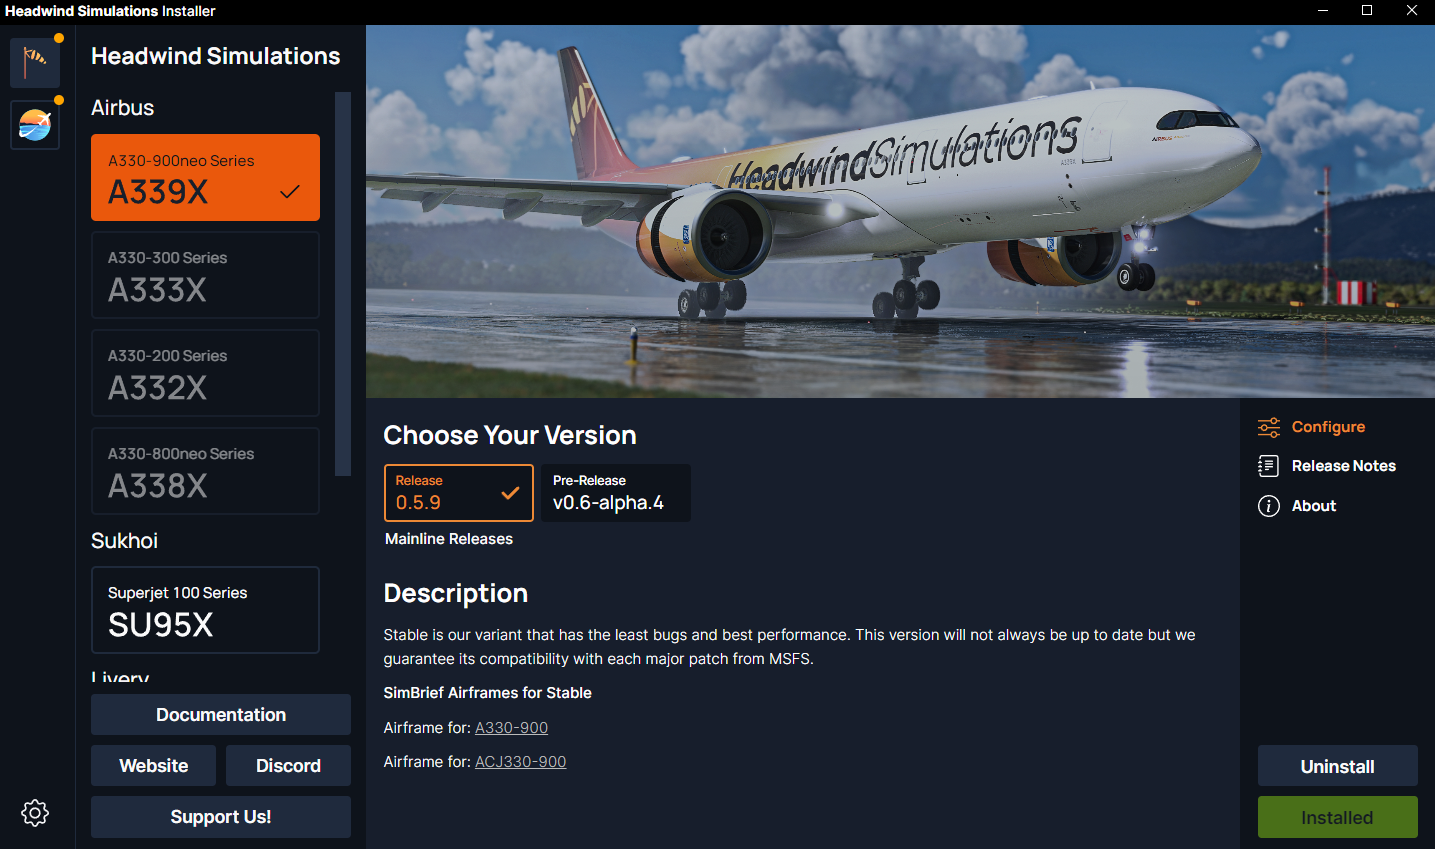This screenshot has height=849, width=1435.
Task: Open the A330-900 SimBrief airframe link
Action: pos(511,728)
